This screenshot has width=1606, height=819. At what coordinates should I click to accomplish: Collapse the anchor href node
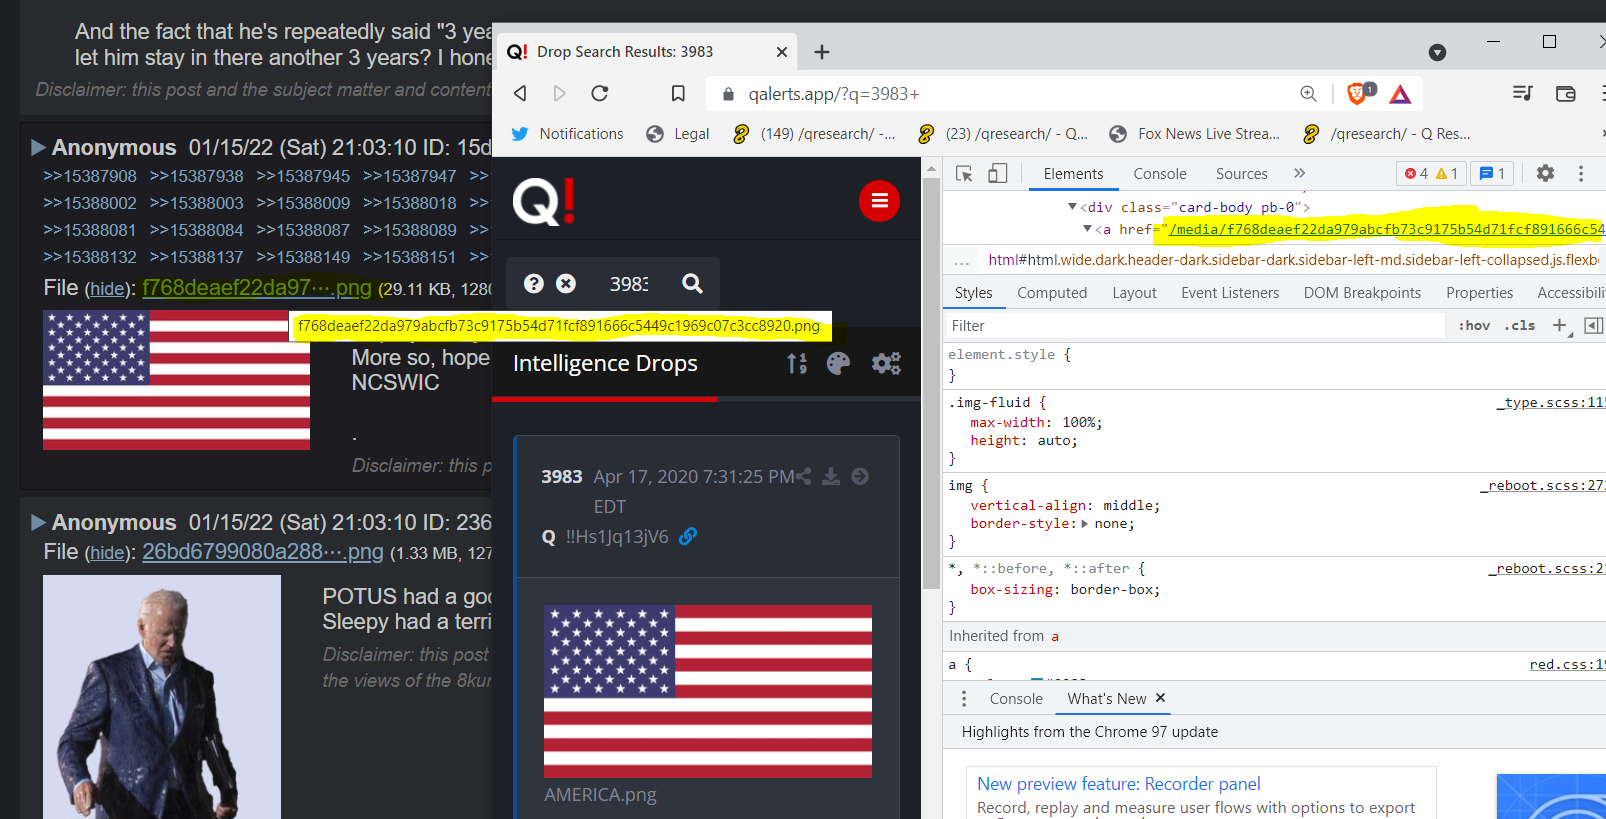coord(1087,229)
